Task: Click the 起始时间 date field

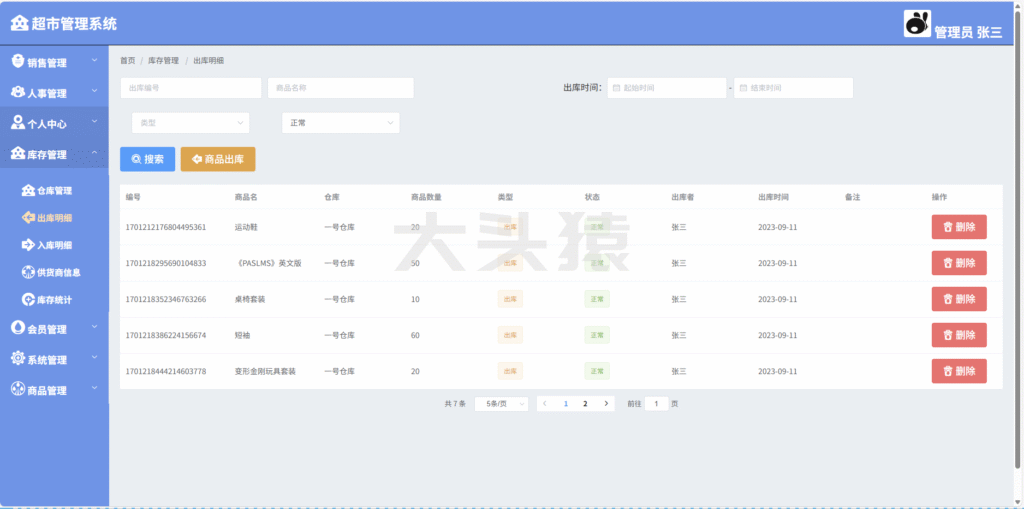Action: [667, 88]
